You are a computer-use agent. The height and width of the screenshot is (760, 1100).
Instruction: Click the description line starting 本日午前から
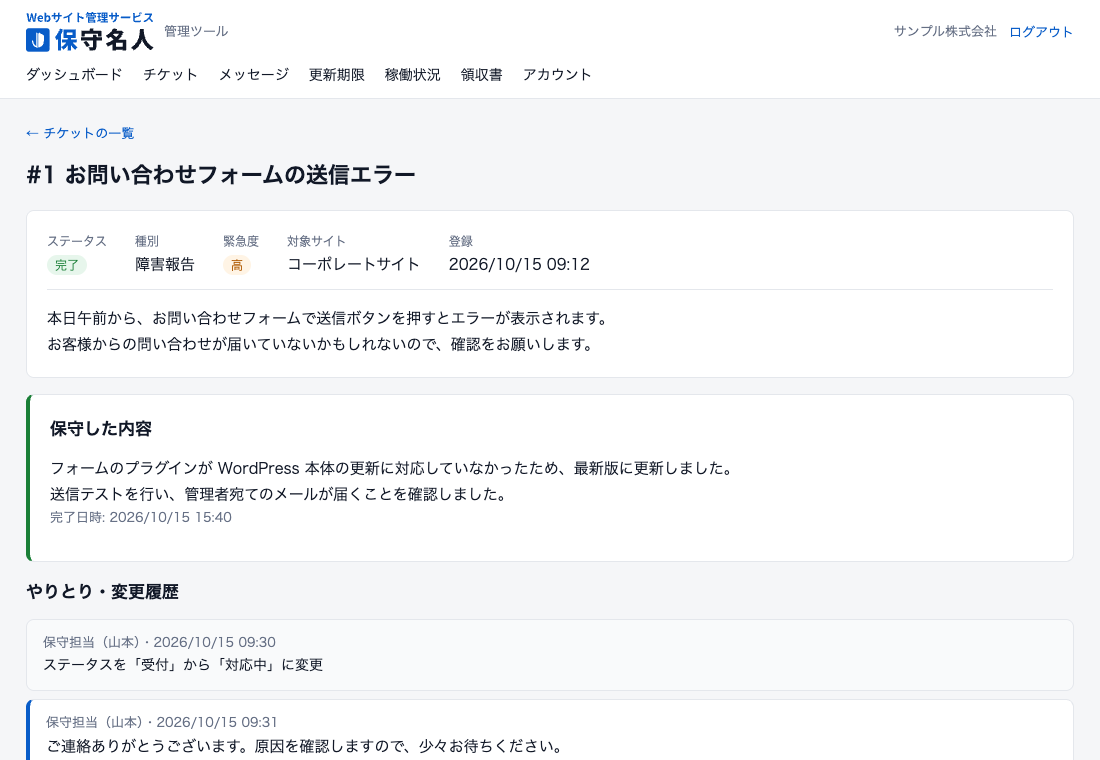point(328,319)
